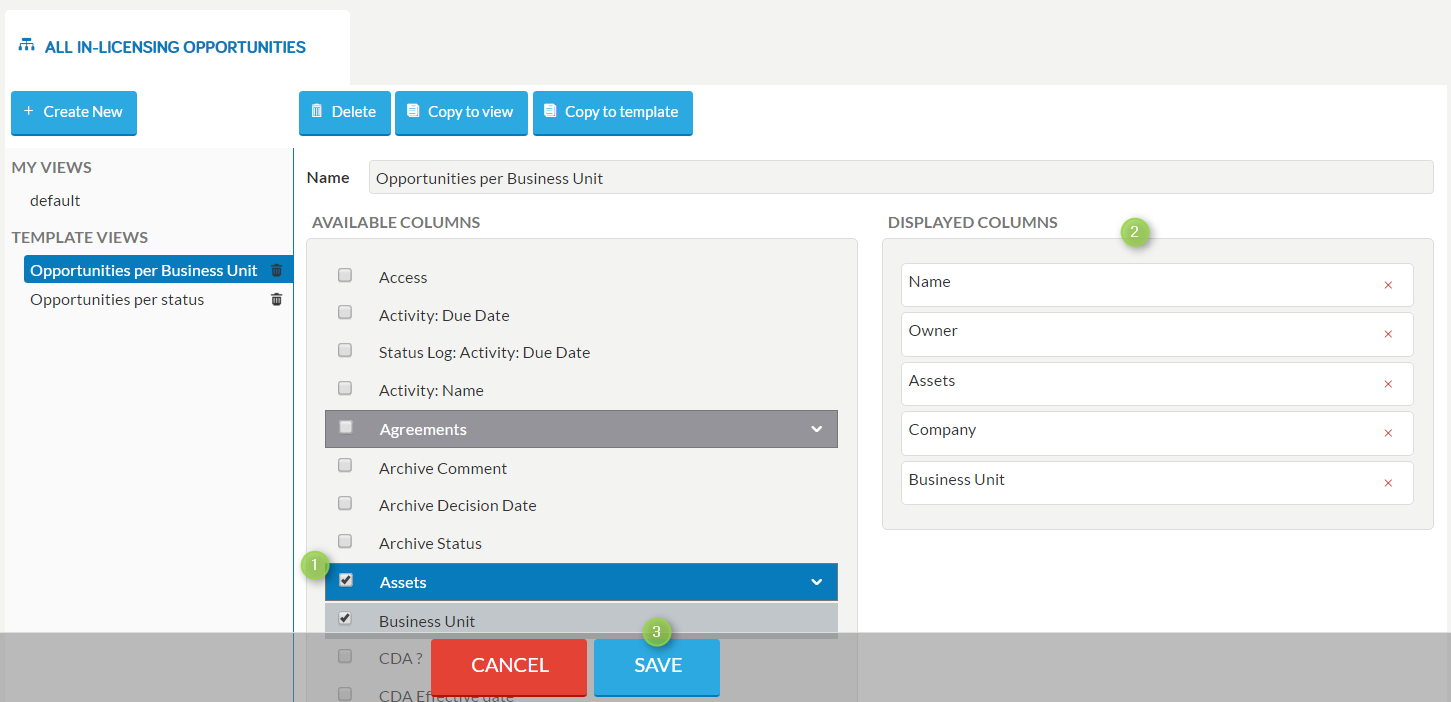Expand the Assets group chevron

817,582
